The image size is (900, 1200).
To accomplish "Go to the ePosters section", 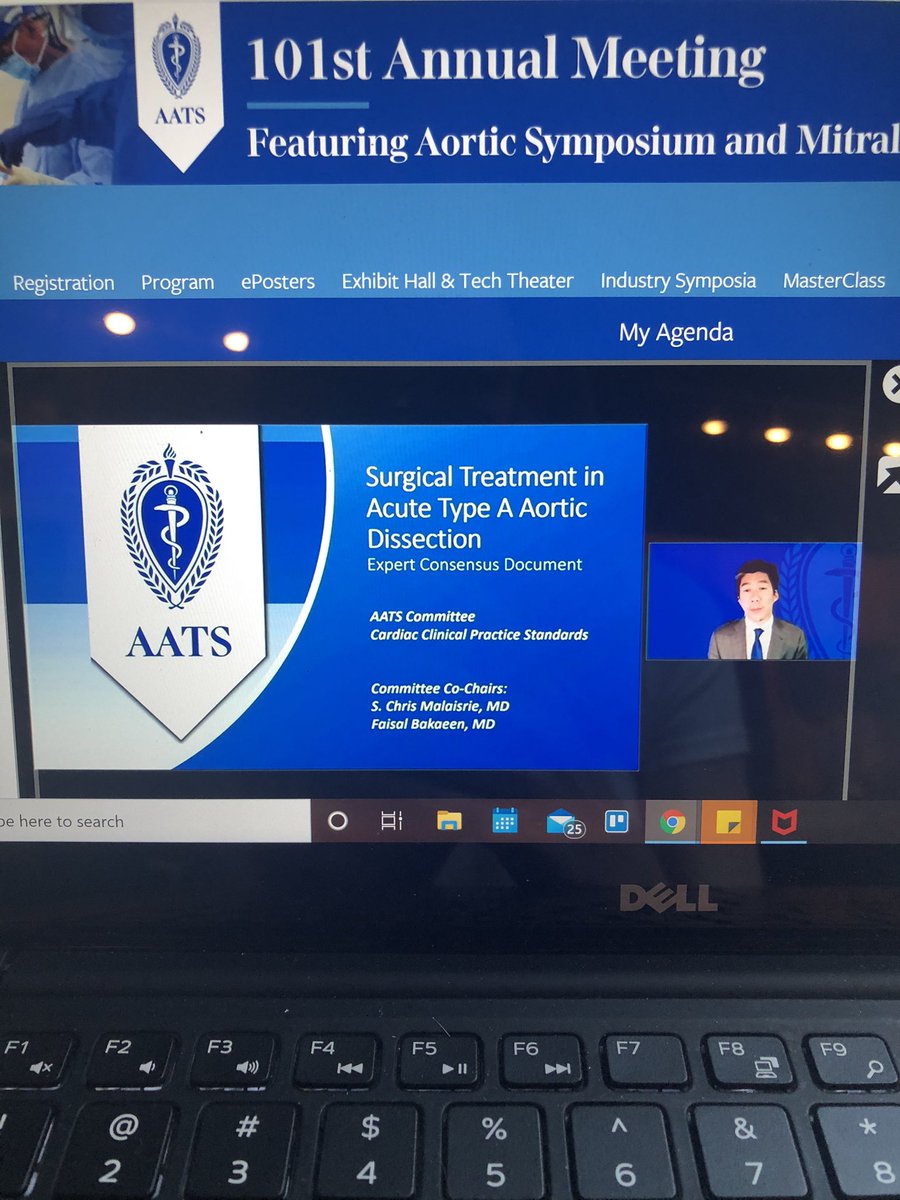I will click(x=278, y=282).
